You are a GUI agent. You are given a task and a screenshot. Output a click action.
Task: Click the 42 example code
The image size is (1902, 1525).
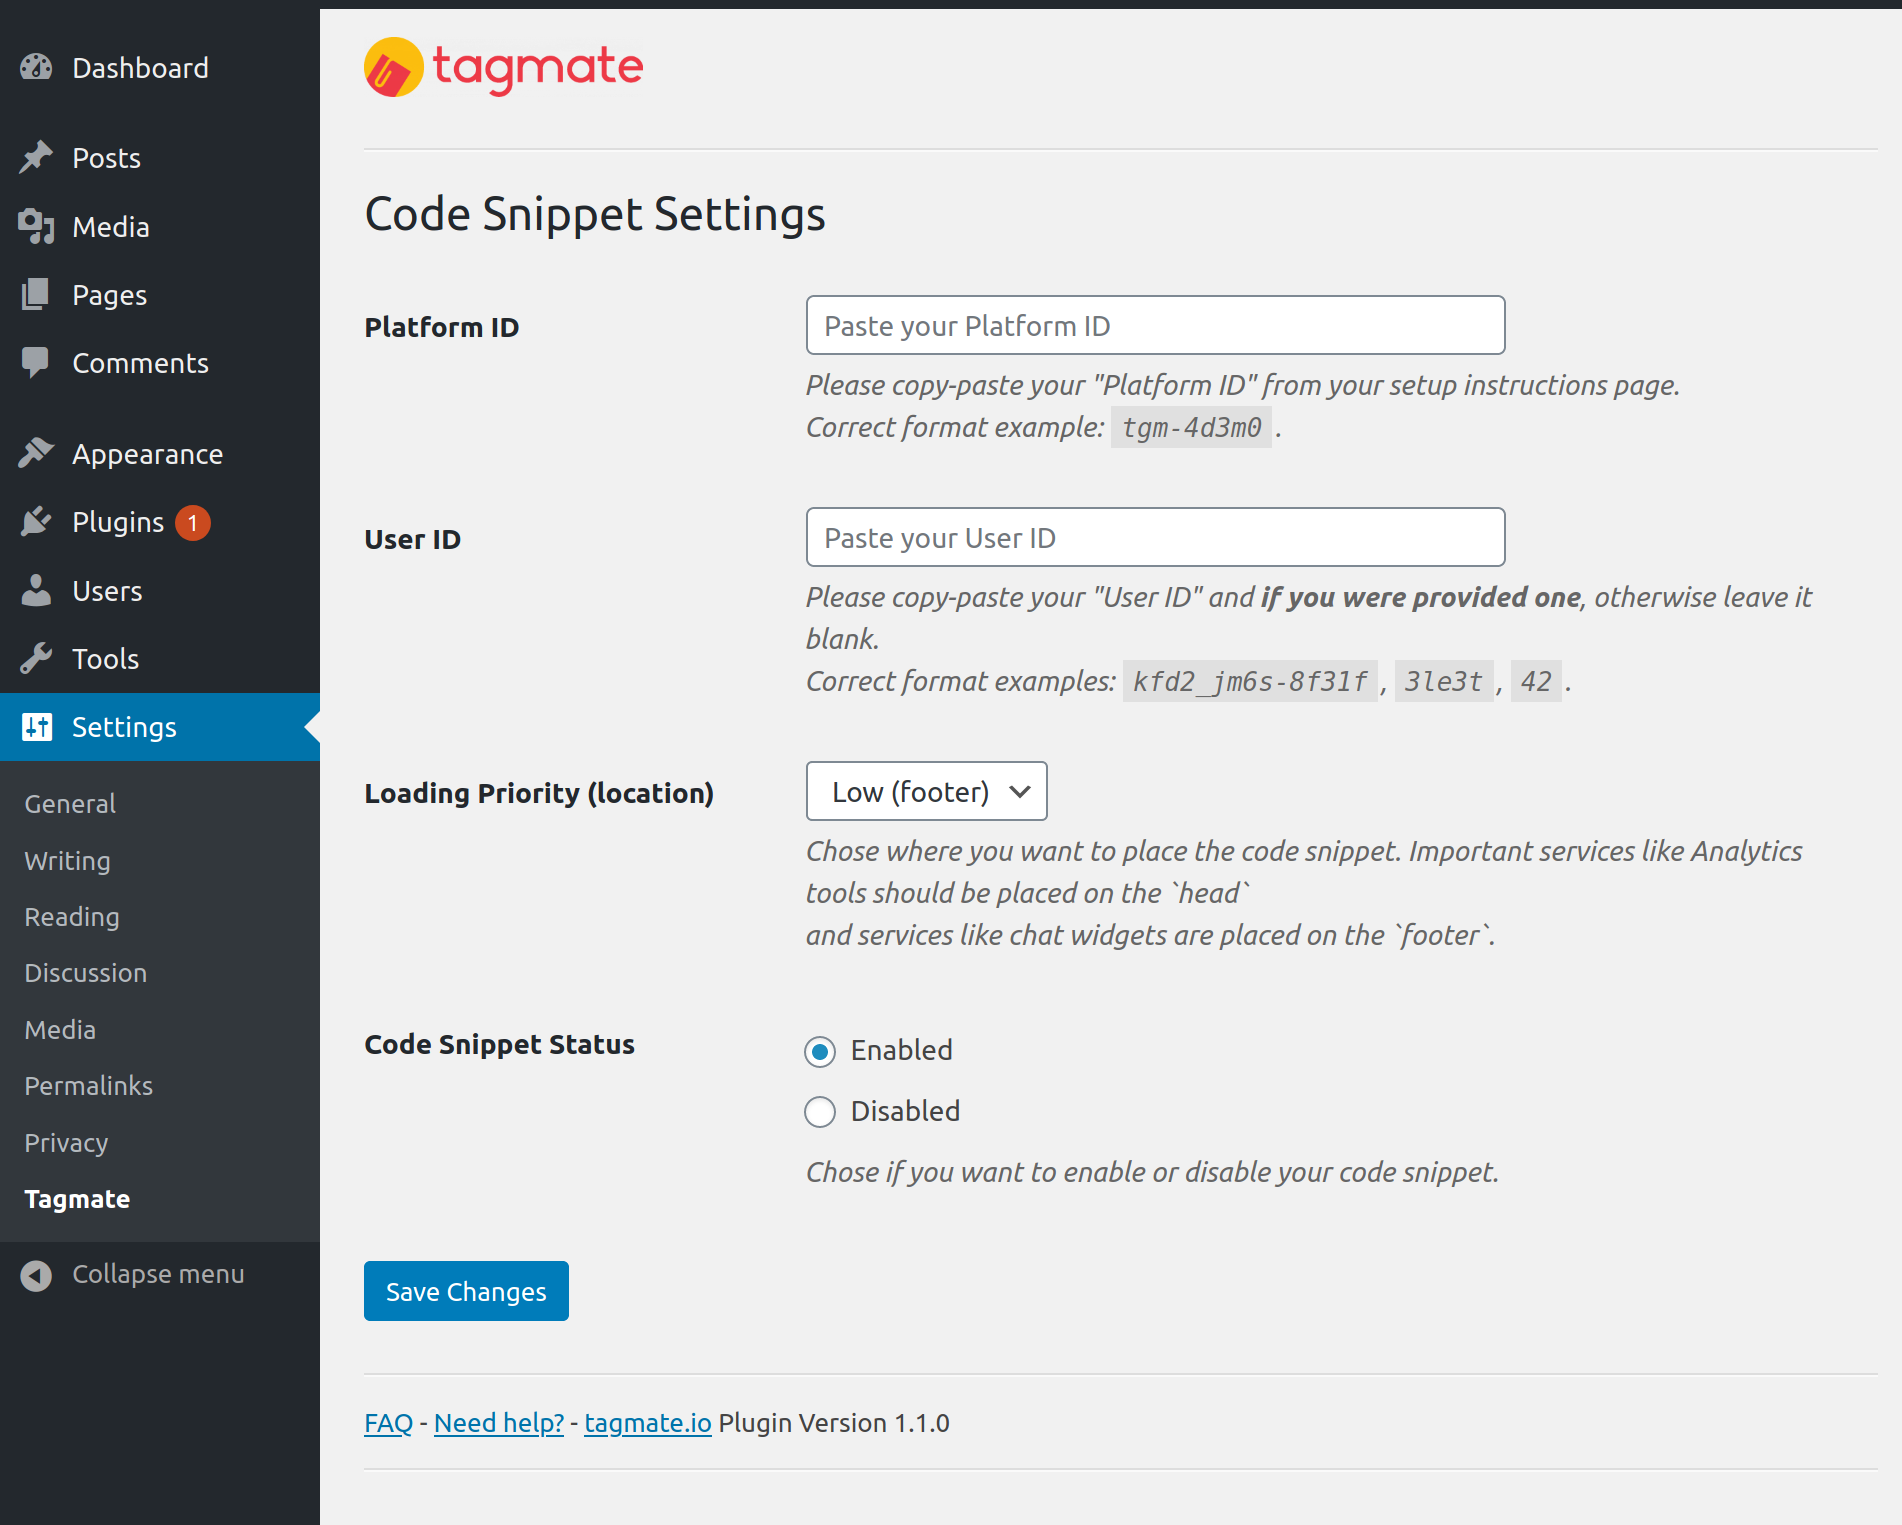coord(1536,681)
